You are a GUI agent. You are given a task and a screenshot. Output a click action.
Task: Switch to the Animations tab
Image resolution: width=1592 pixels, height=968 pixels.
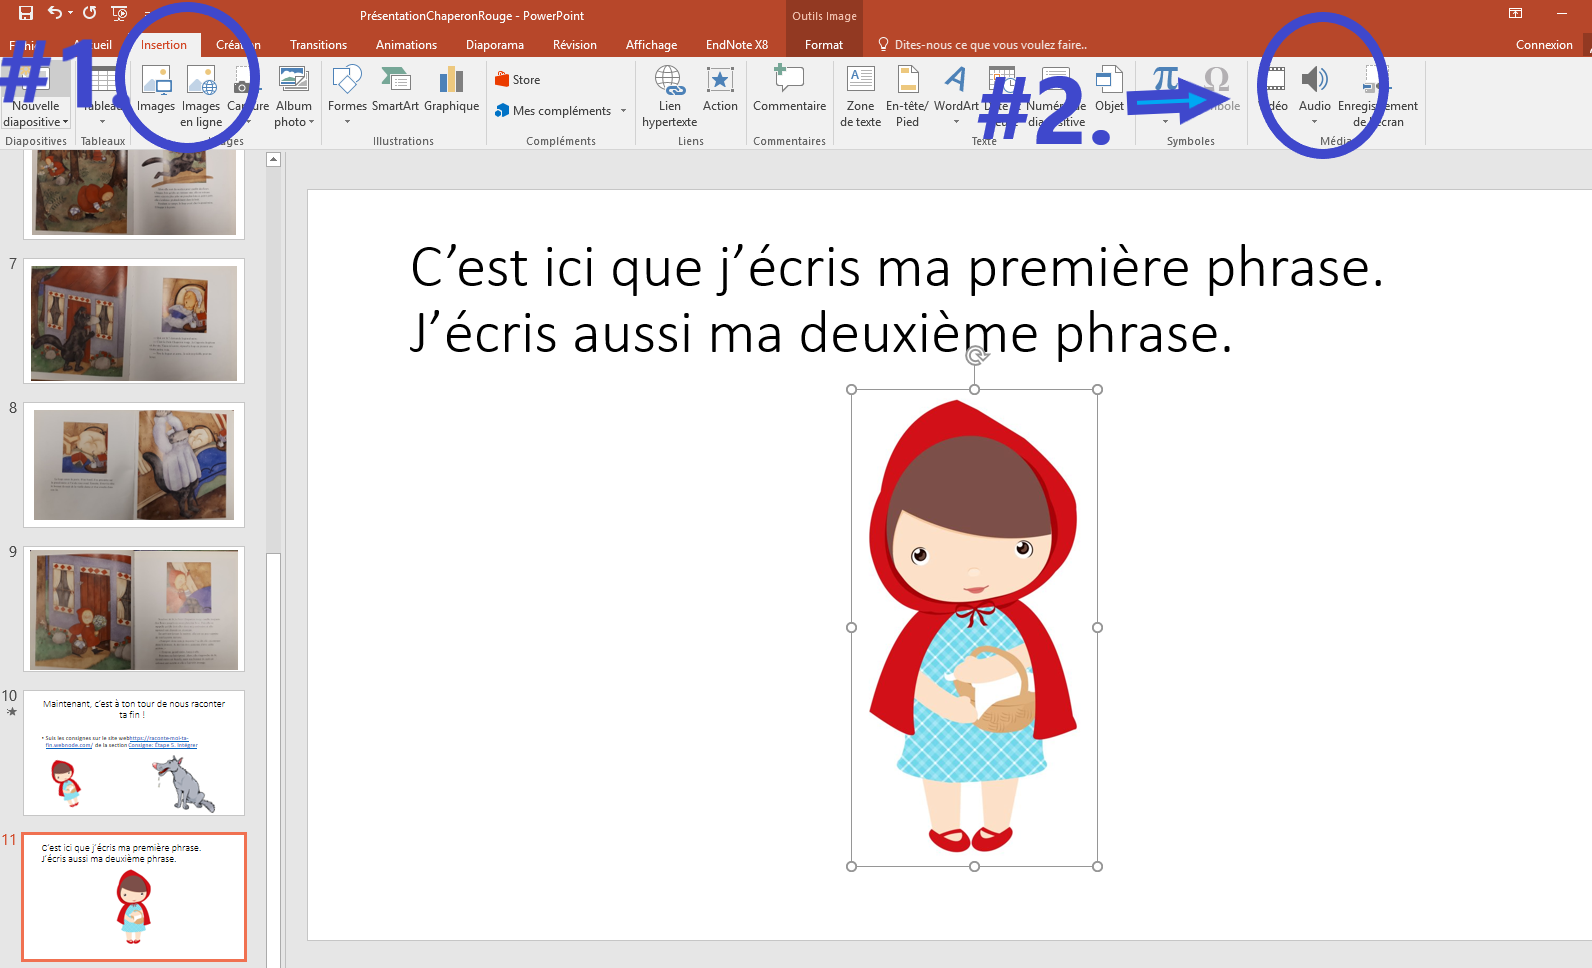pos(406,45)
